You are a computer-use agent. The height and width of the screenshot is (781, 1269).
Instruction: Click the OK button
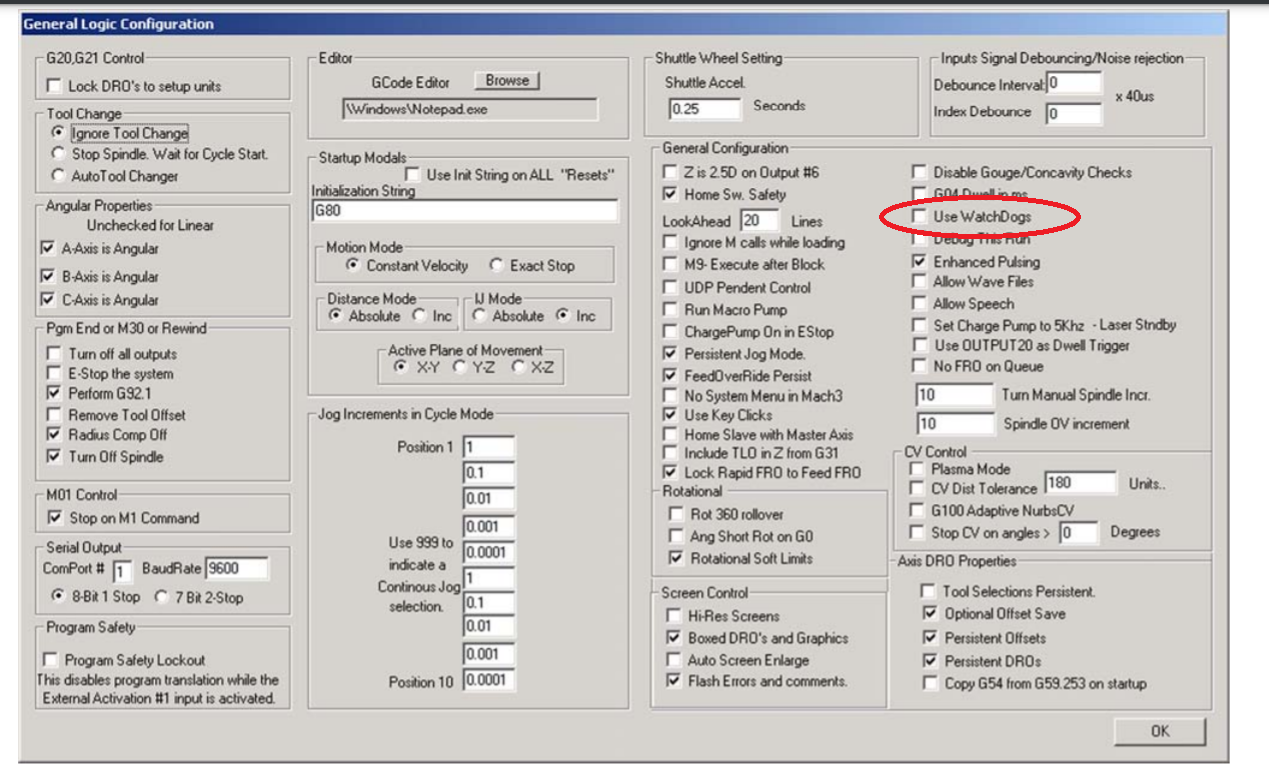1159,731
